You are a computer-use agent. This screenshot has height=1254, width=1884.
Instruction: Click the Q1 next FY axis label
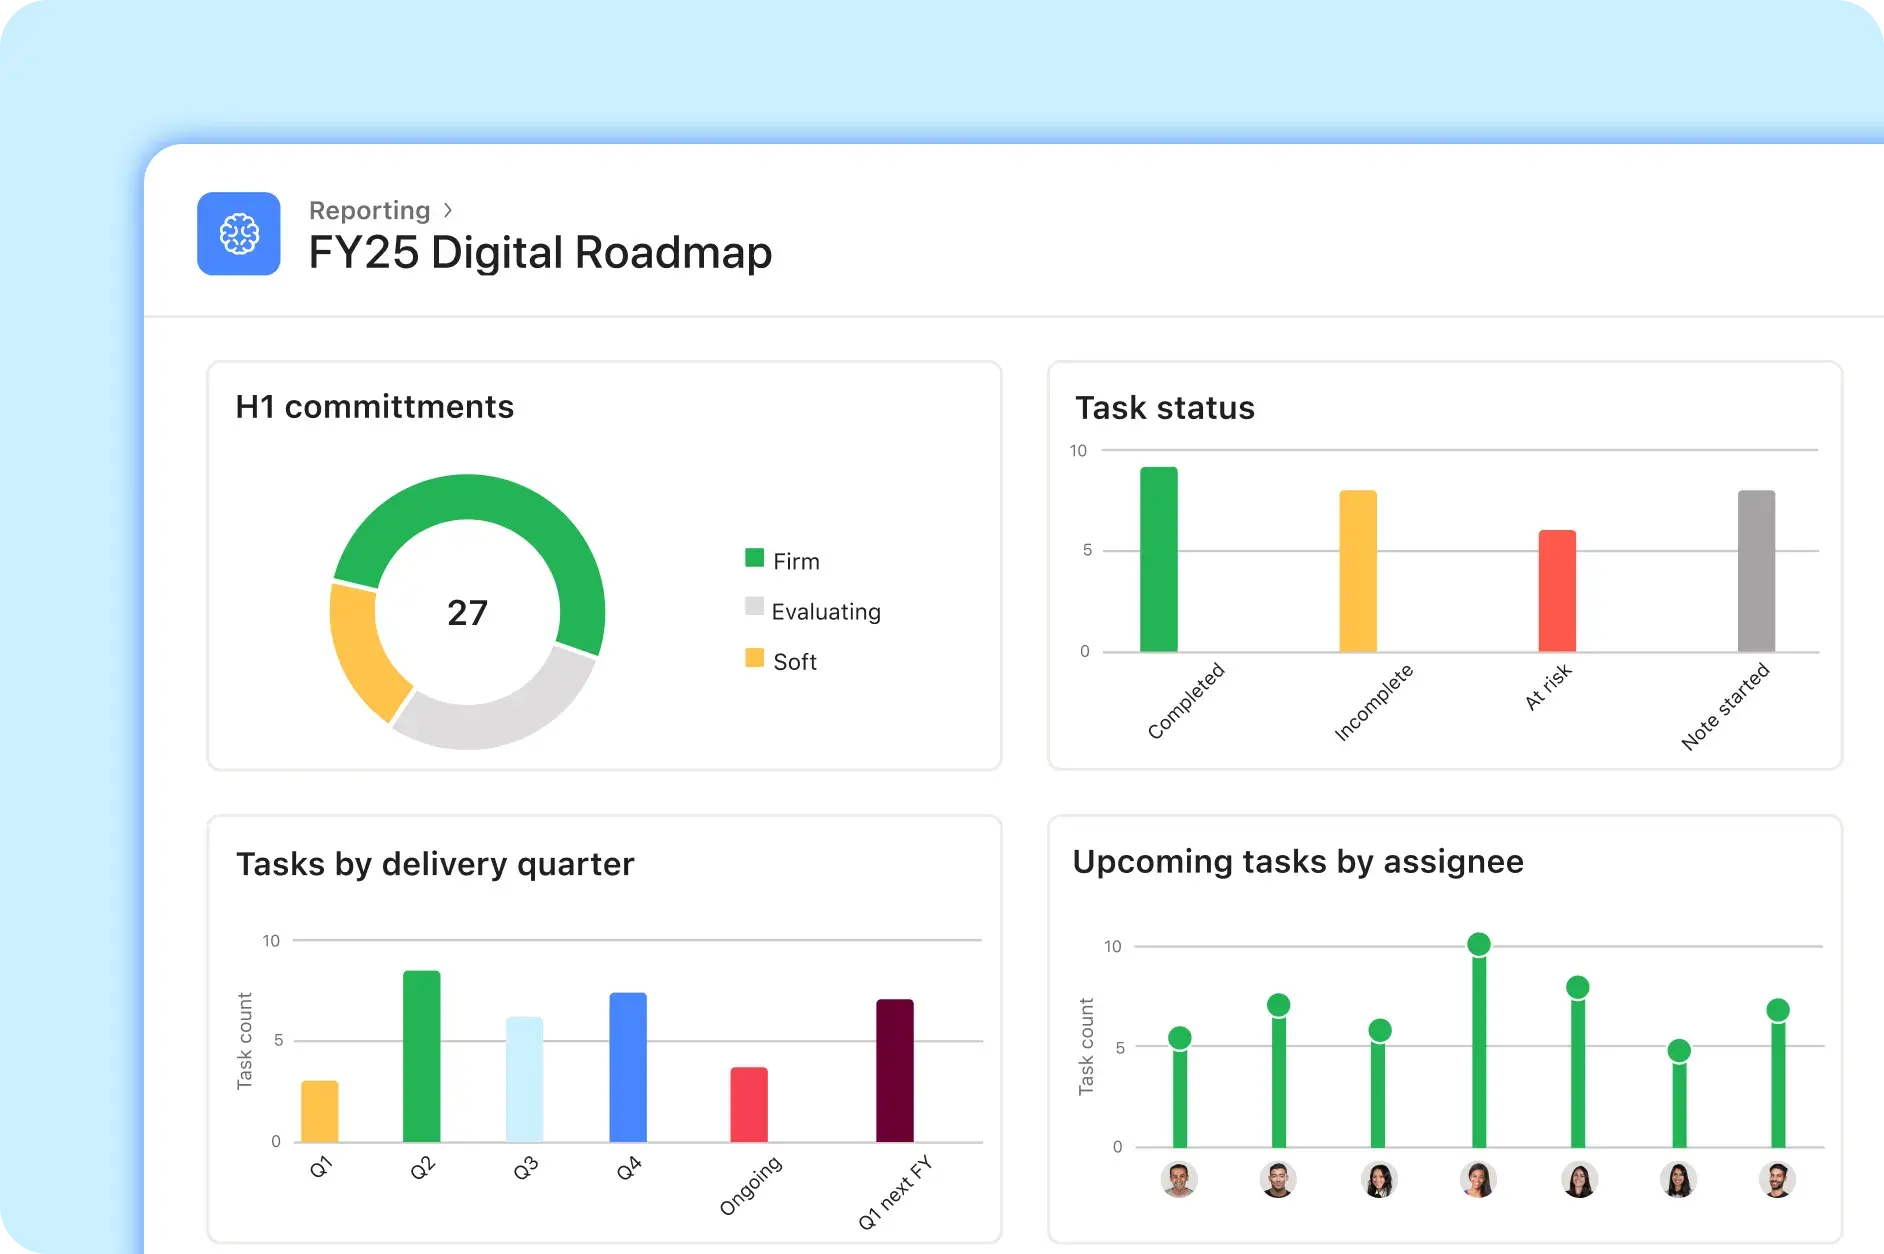point(895,1192)
